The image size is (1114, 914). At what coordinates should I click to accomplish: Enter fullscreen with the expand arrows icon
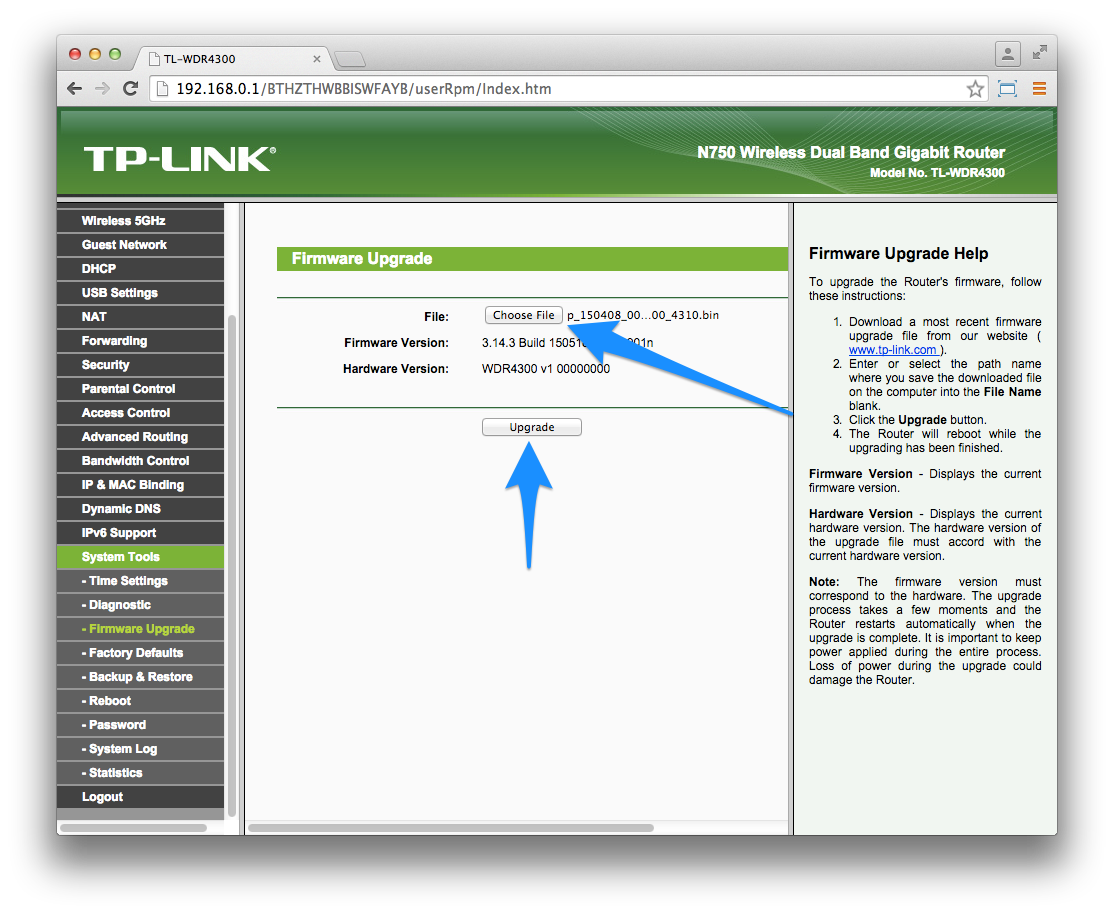1039,53
